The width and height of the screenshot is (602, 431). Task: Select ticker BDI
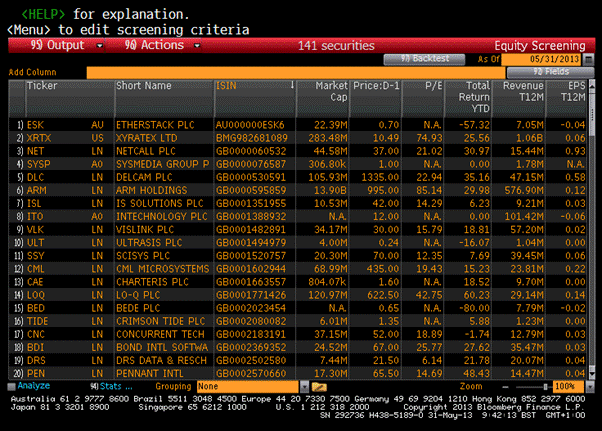point(35,347)
